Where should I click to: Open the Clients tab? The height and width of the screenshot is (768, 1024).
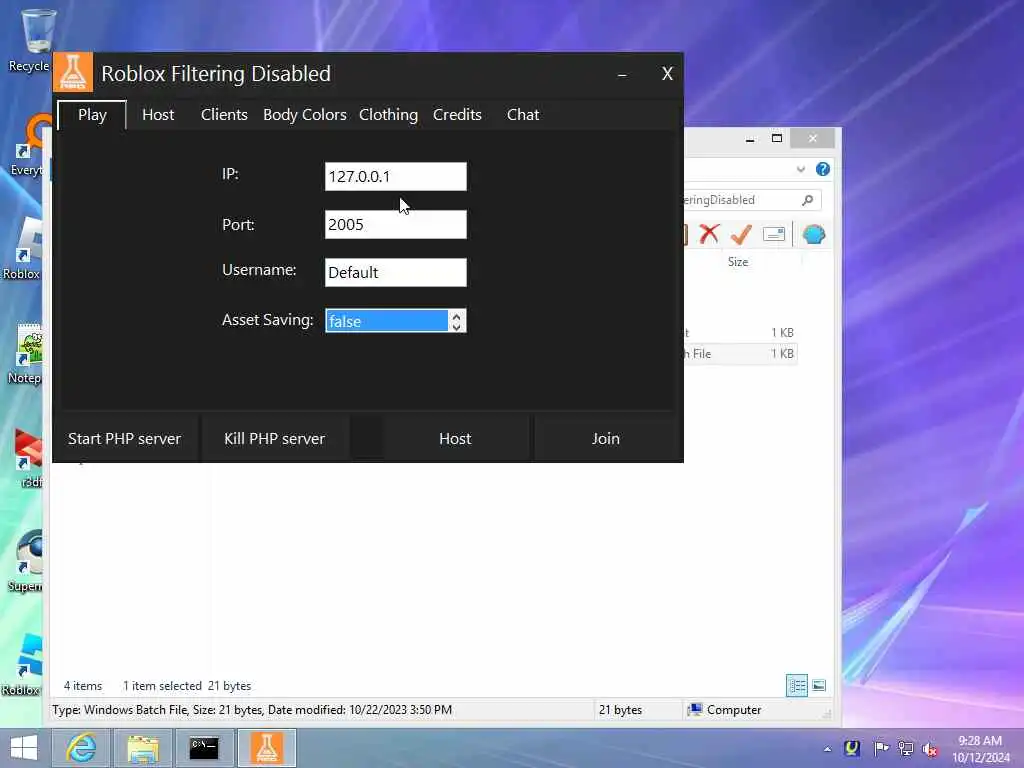pos(224,115)
